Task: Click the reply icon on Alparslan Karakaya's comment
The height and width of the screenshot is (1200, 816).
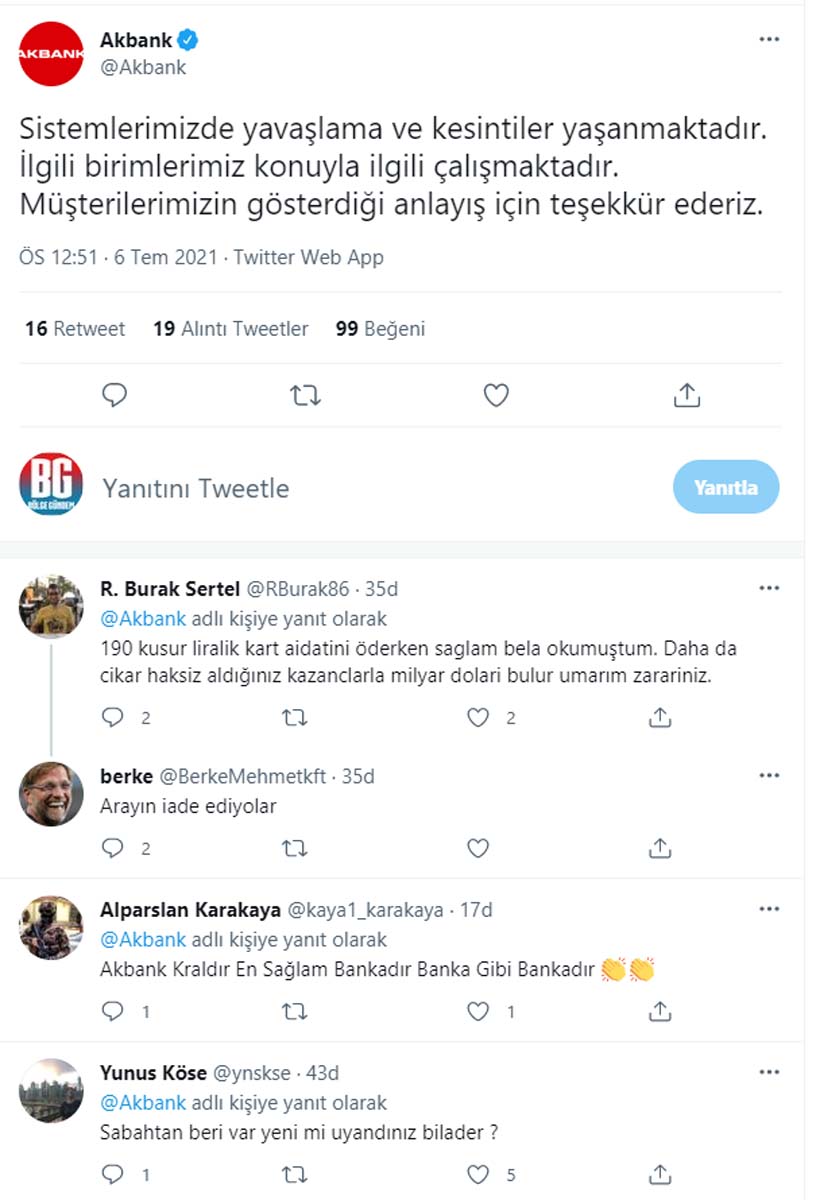Action: [x=110, y=1012]
